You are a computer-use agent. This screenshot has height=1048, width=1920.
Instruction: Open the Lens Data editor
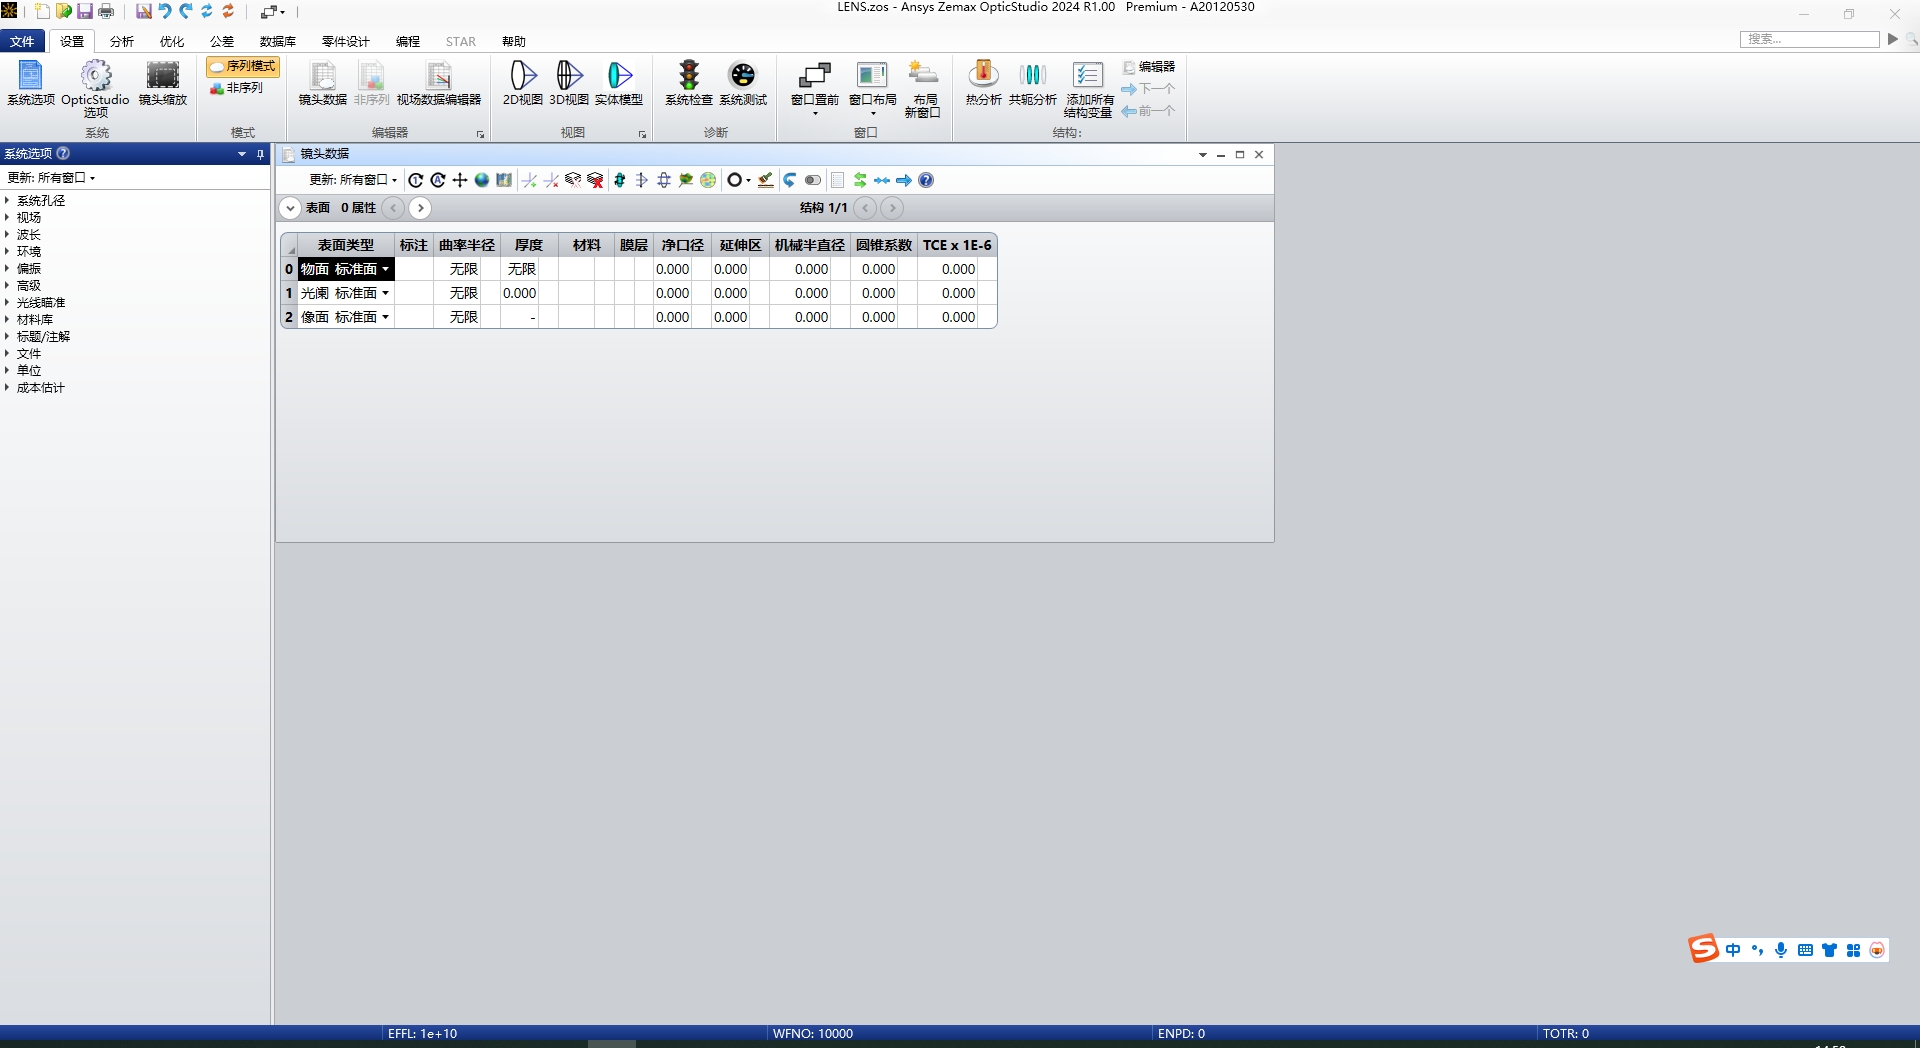pos(321,85)
